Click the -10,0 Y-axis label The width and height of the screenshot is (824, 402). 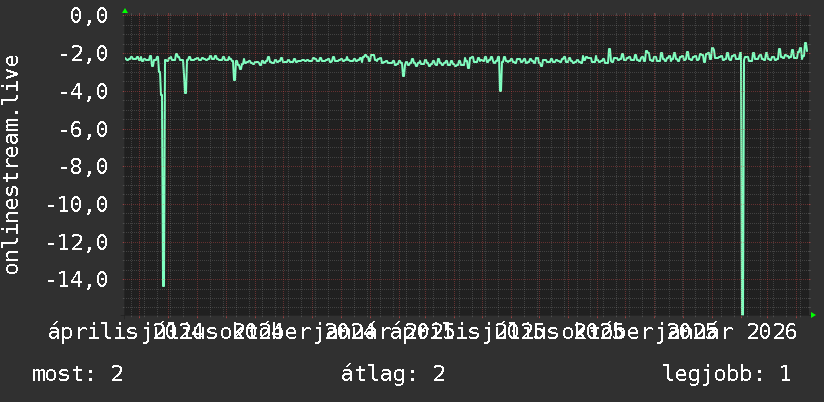[x=77, y=204]
